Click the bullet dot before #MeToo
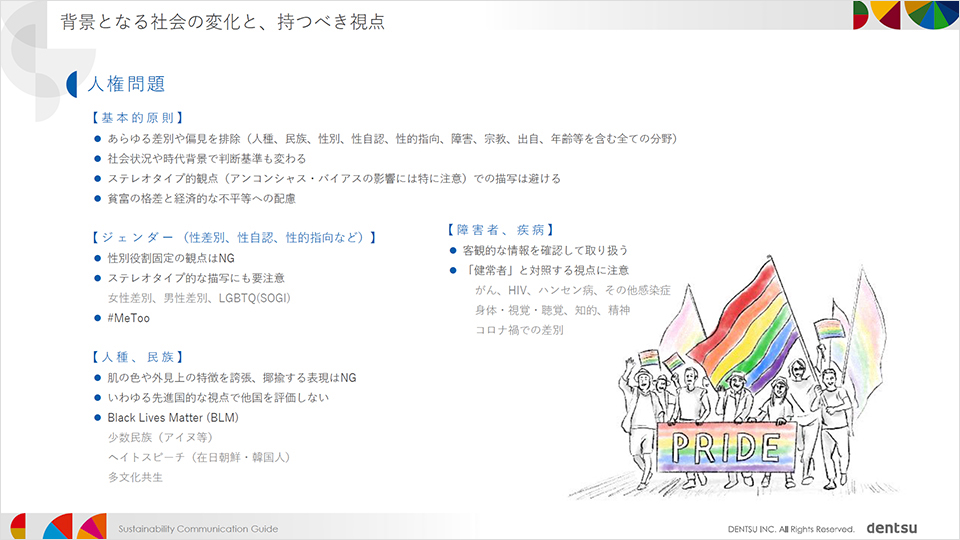This screenshot has height=540, width=960. pos(98,318)
